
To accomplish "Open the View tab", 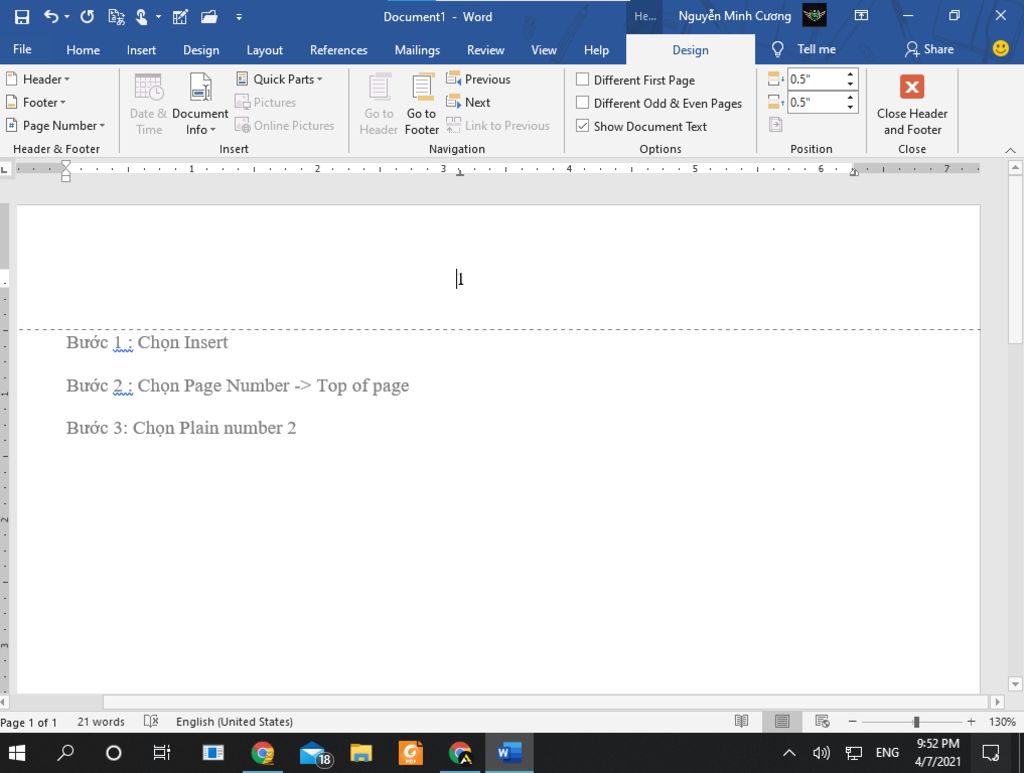I will click(543, 50).
